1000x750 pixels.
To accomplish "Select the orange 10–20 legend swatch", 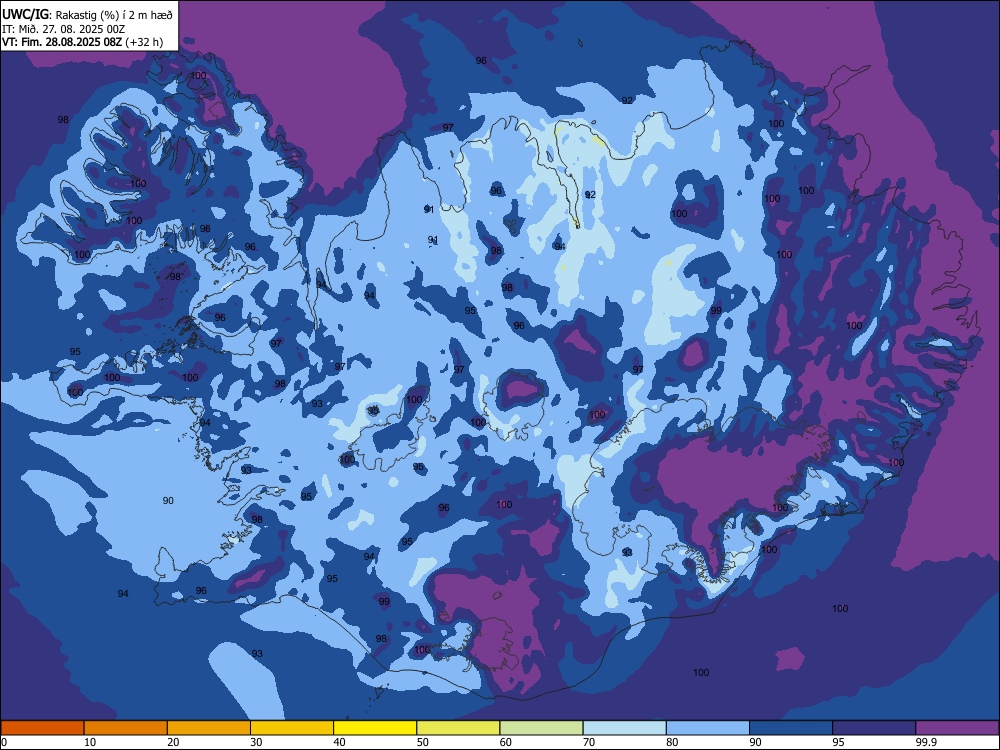I will pyautogui.click(x=126, y=728).
